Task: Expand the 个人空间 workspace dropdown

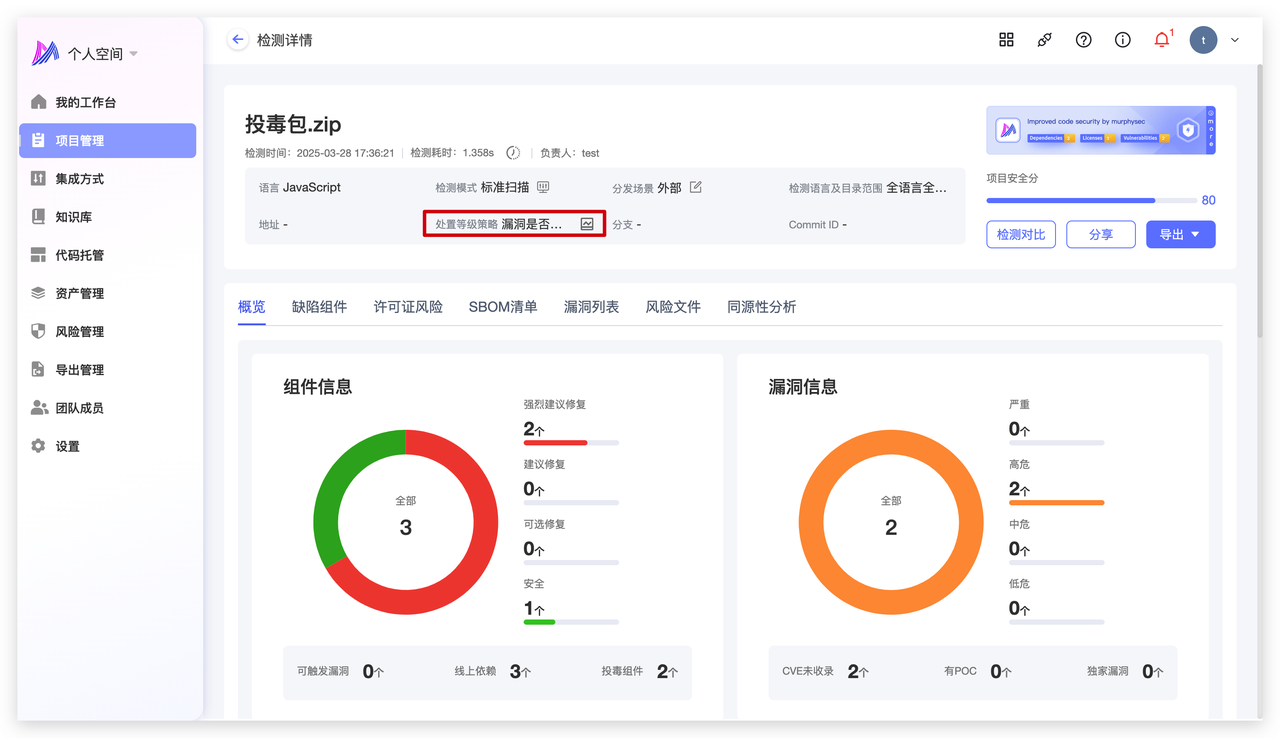Action: [x=134, y=54]
